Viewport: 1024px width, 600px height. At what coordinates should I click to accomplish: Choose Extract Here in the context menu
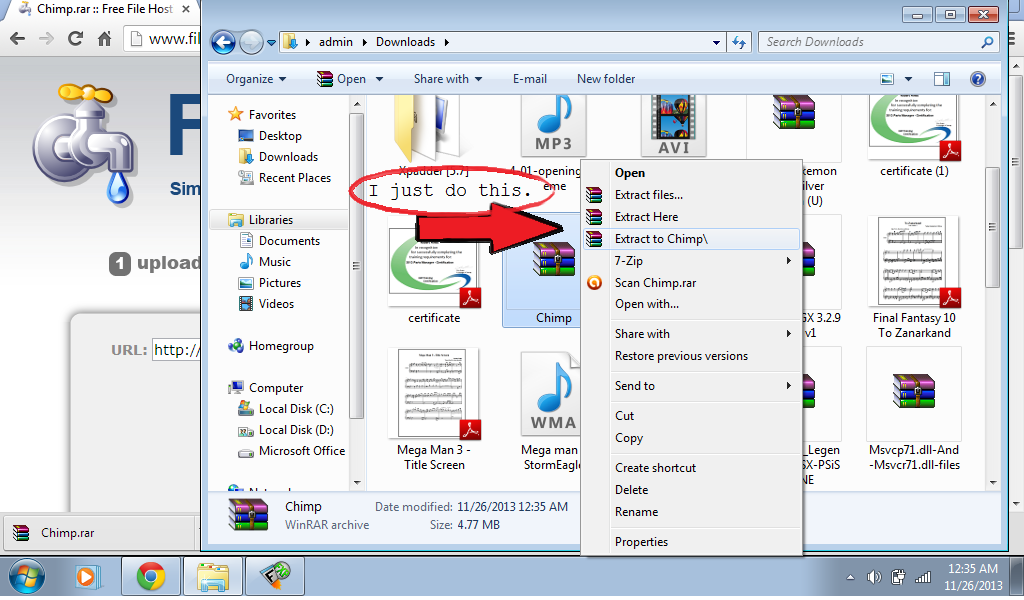pos(692,217)
